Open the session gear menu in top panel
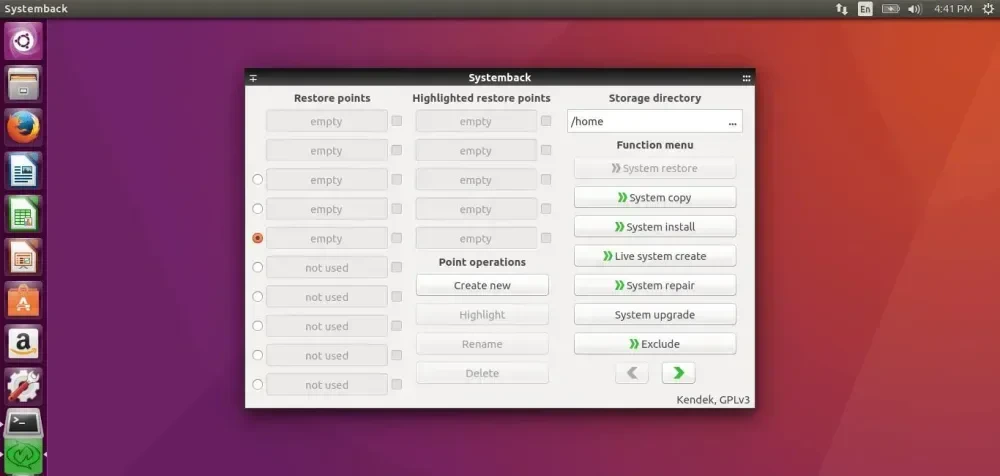The height and width of the screenshot is (476, 1000). (x=988, y=9)
